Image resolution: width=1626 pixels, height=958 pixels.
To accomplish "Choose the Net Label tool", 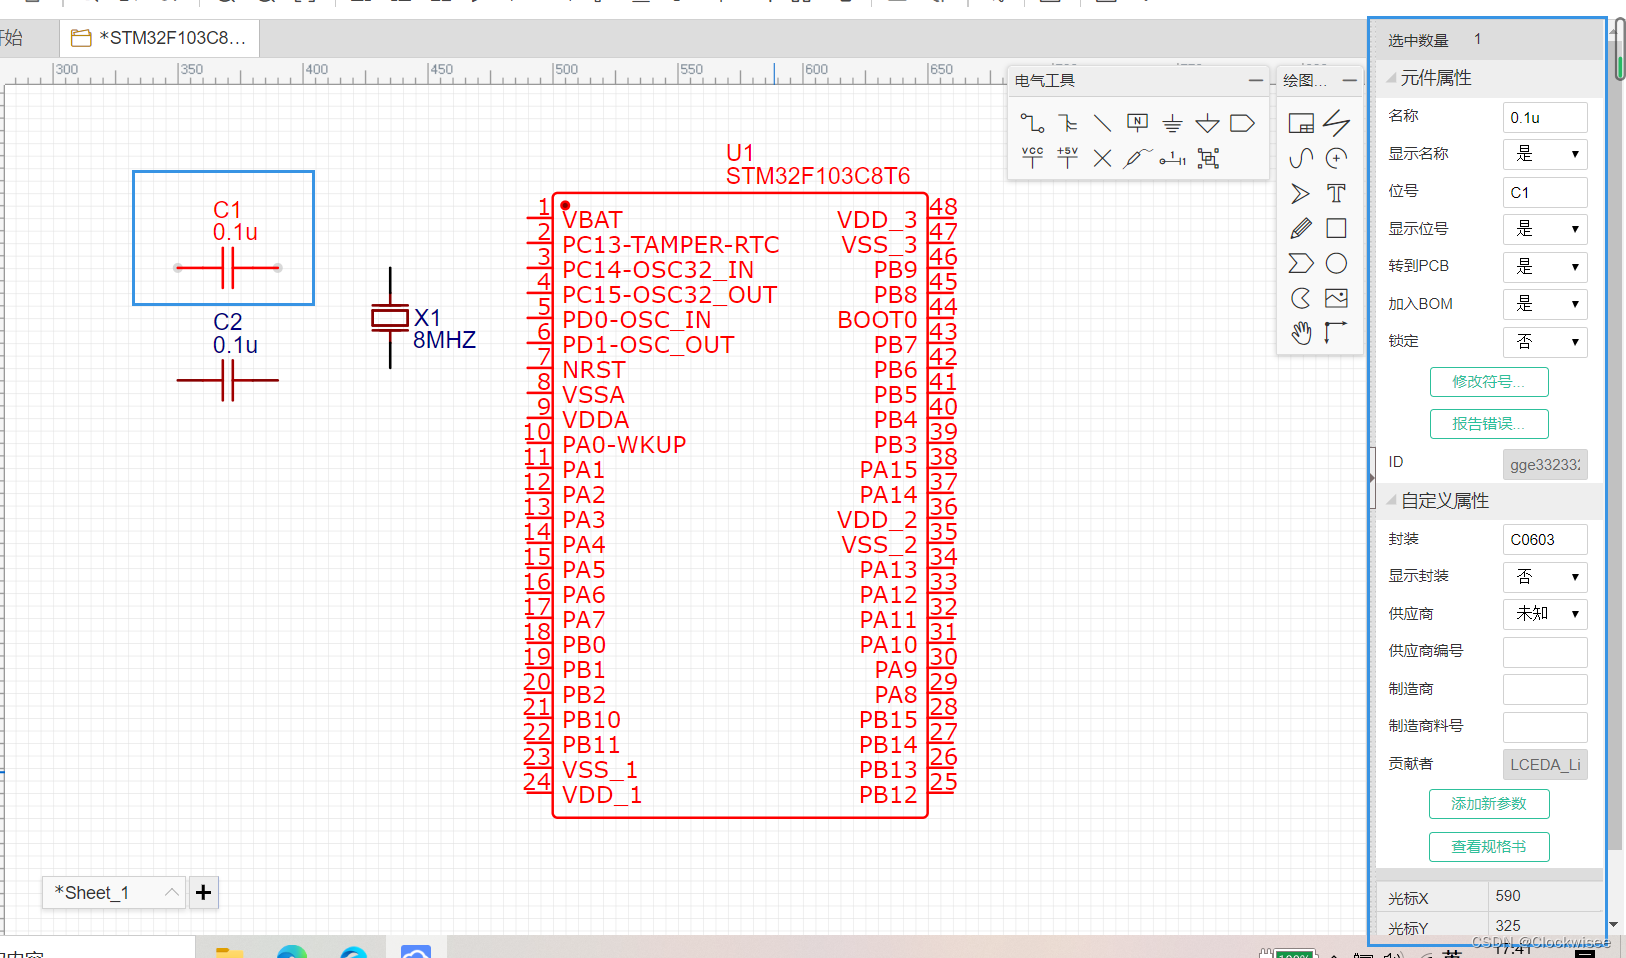I will (1137, 123).
